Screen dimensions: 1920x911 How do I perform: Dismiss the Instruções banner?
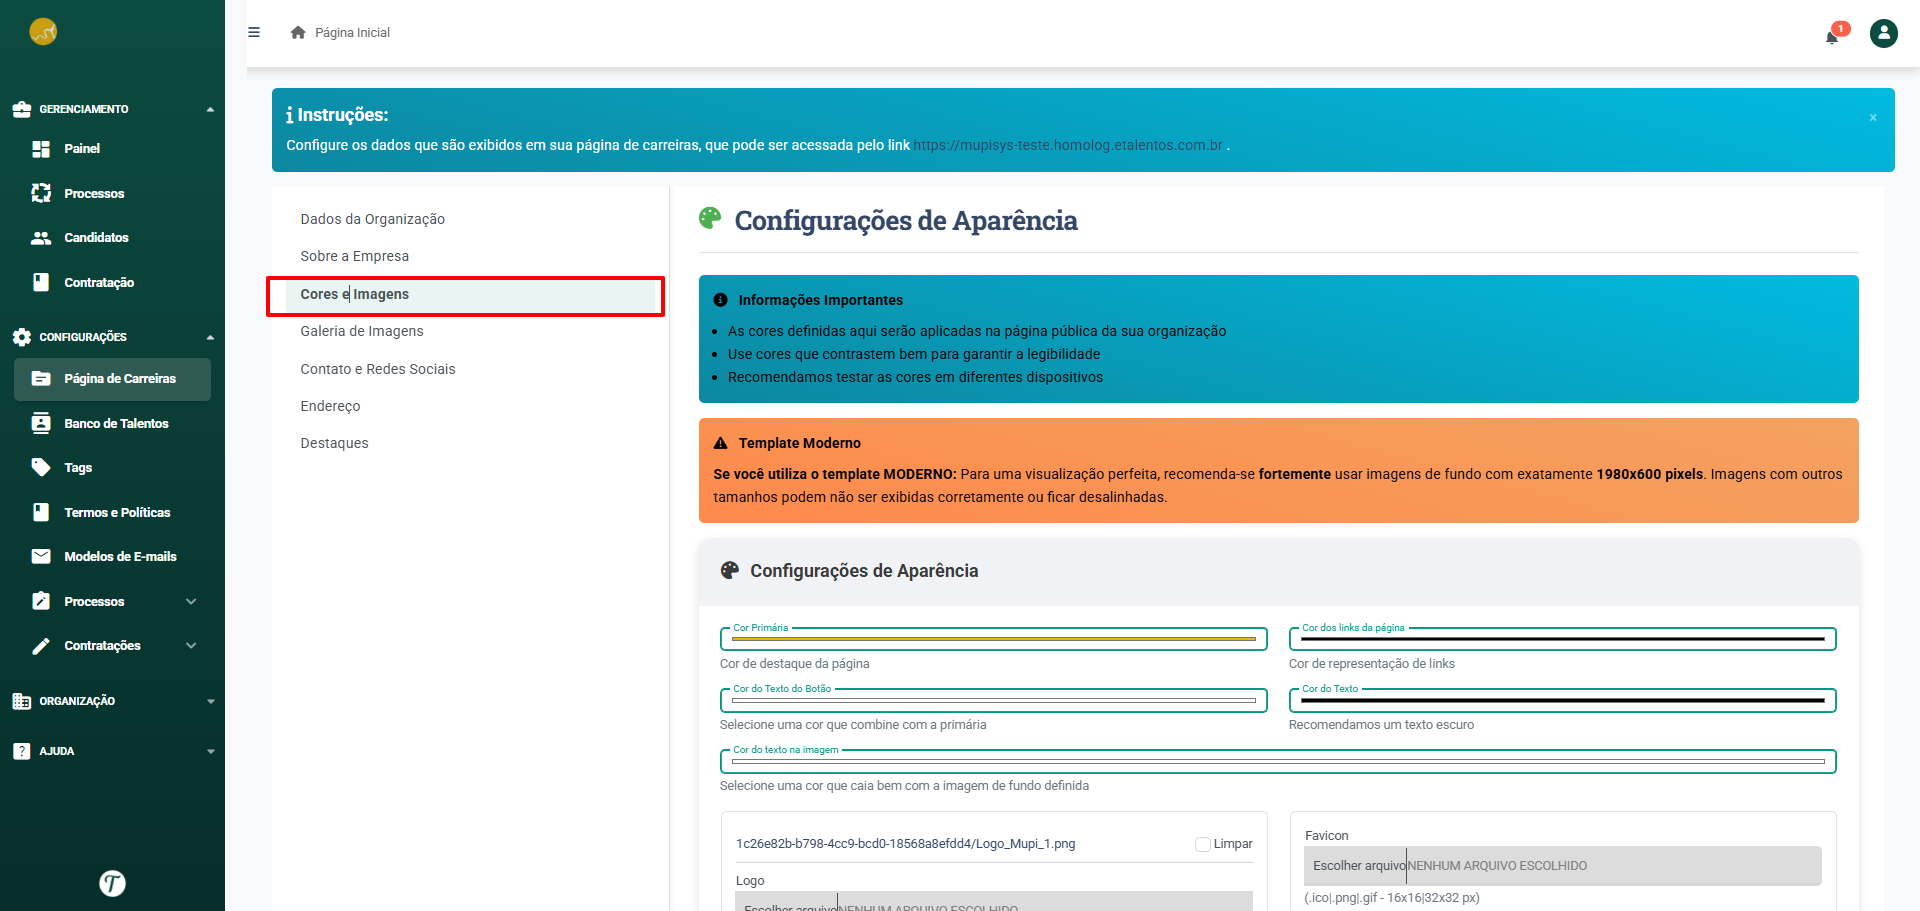coord(1873,118)
